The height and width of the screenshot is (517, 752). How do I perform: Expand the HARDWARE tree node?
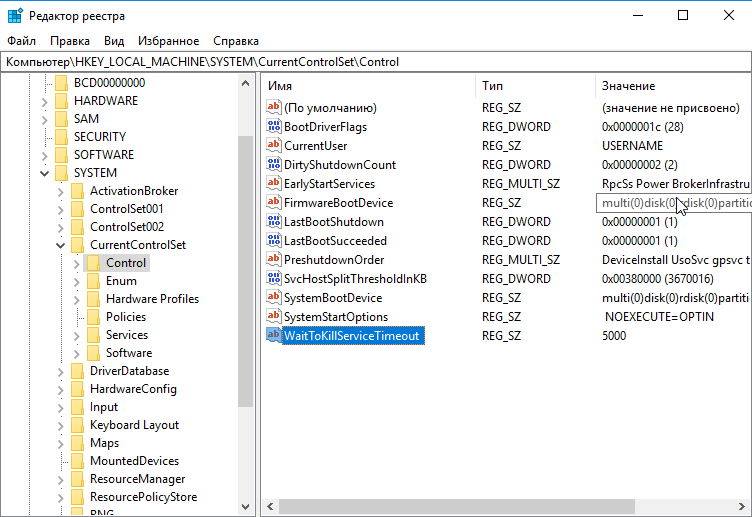click(45, 102)
